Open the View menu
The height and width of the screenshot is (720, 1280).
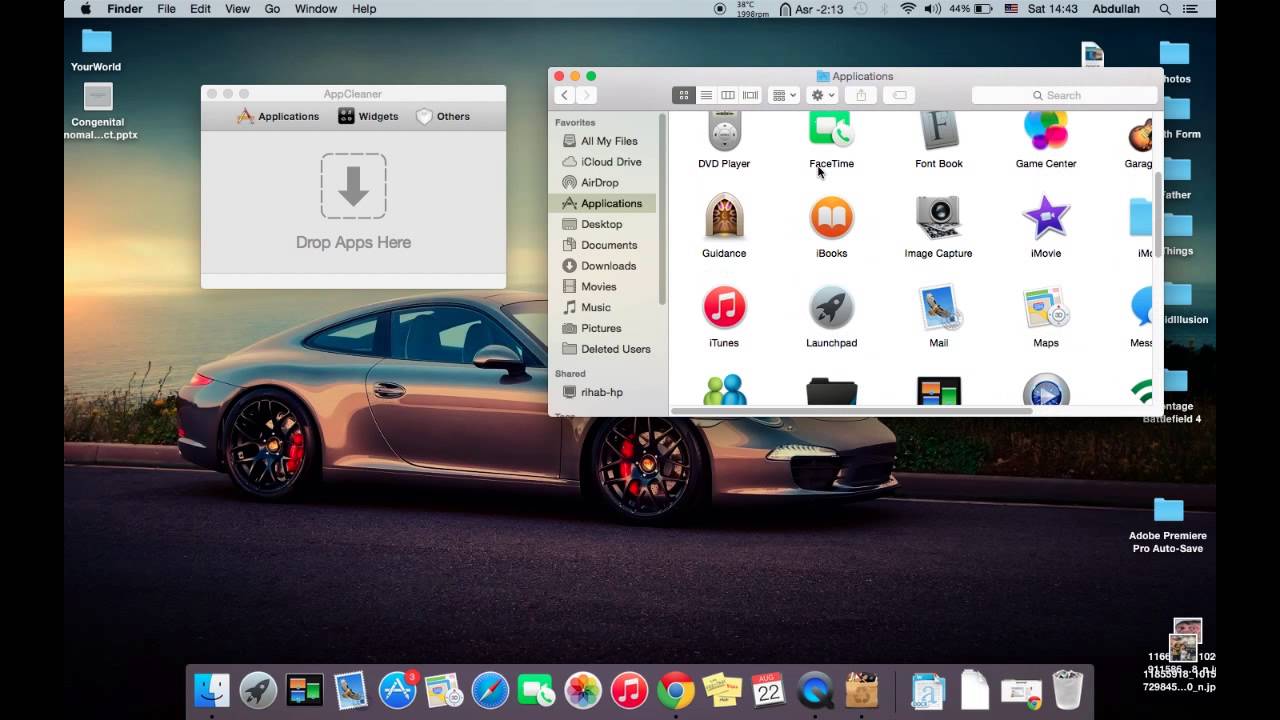[237, 9]
